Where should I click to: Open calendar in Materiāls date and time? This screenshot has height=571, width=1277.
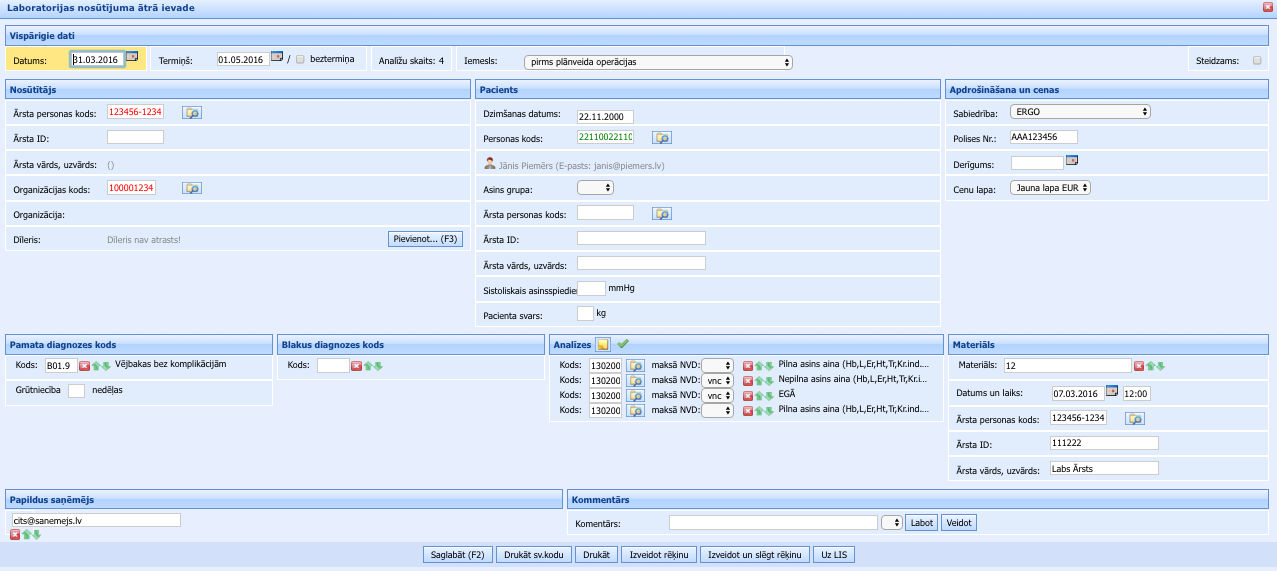click(x=1111, y=392)
